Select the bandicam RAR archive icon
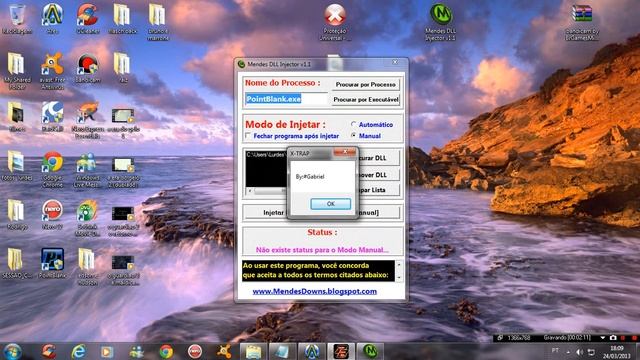640x360 pixels. [582, 22]
